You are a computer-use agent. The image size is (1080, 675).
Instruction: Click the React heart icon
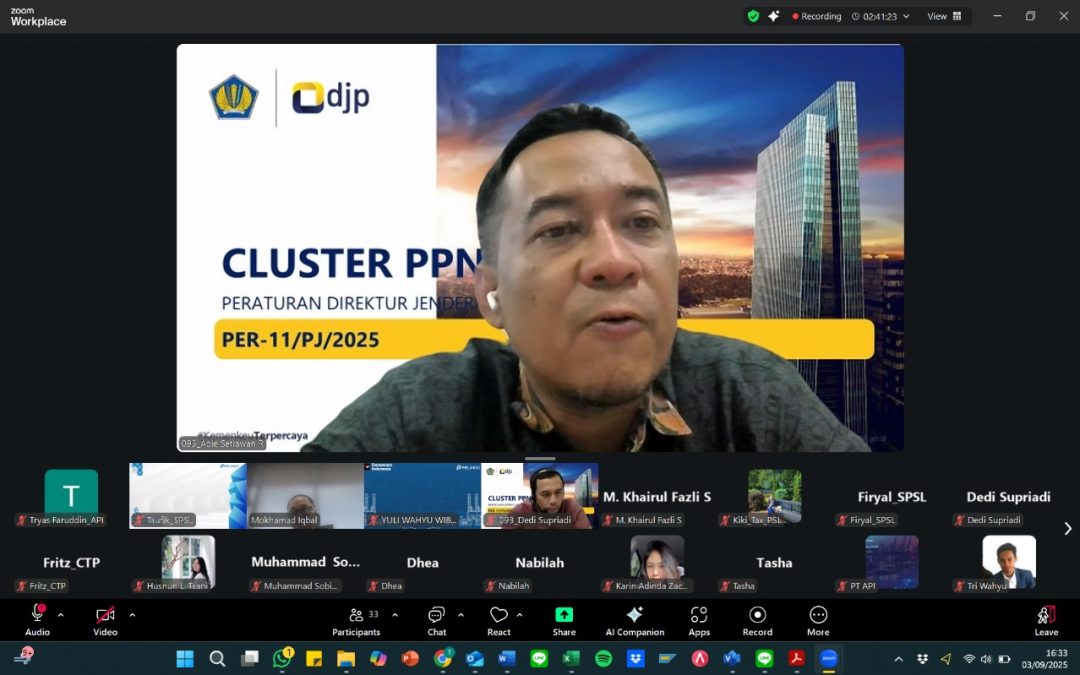(x=498, y=620)
